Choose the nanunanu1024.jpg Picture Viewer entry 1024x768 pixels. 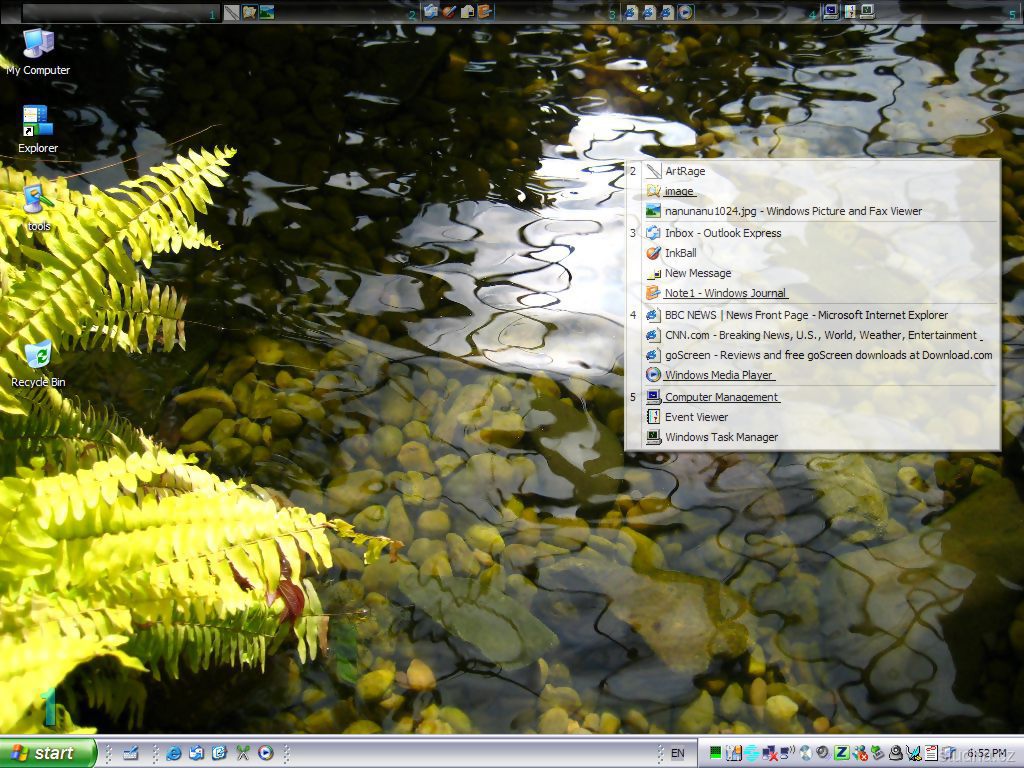(x=793, y=211)
